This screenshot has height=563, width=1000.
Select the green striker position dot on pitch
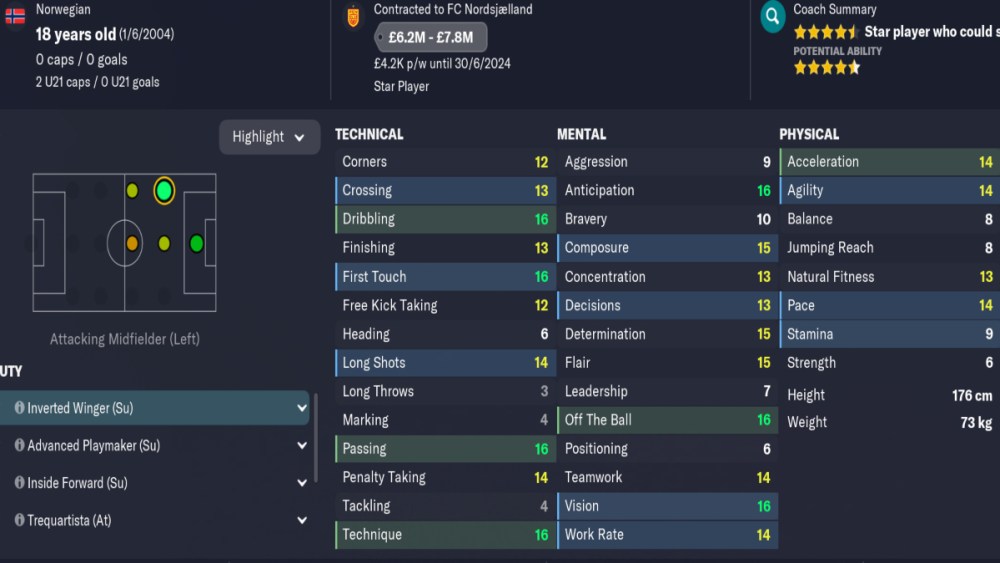tap(196, 243)
